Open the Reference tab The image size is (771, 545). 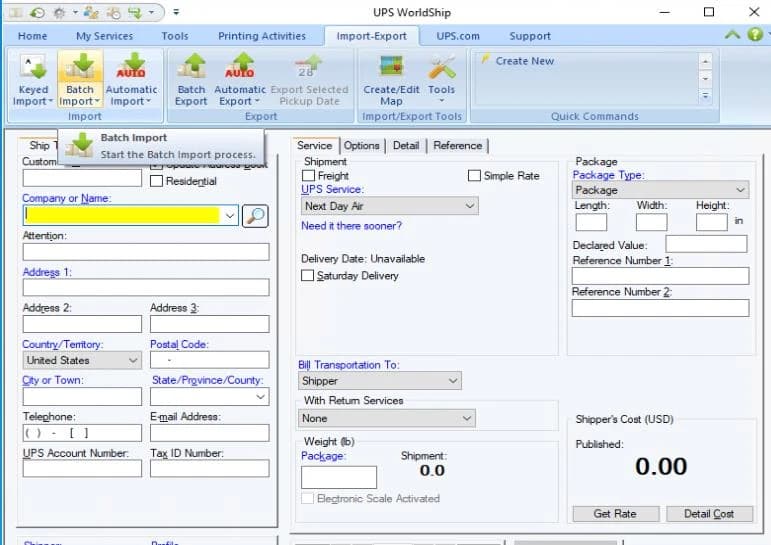457,146
